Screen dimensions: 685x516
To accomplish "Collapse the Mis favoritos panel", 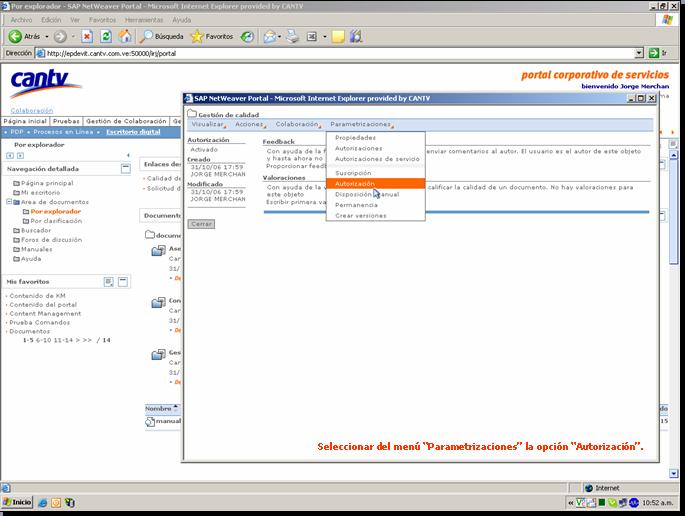I will tap(123, 282).
